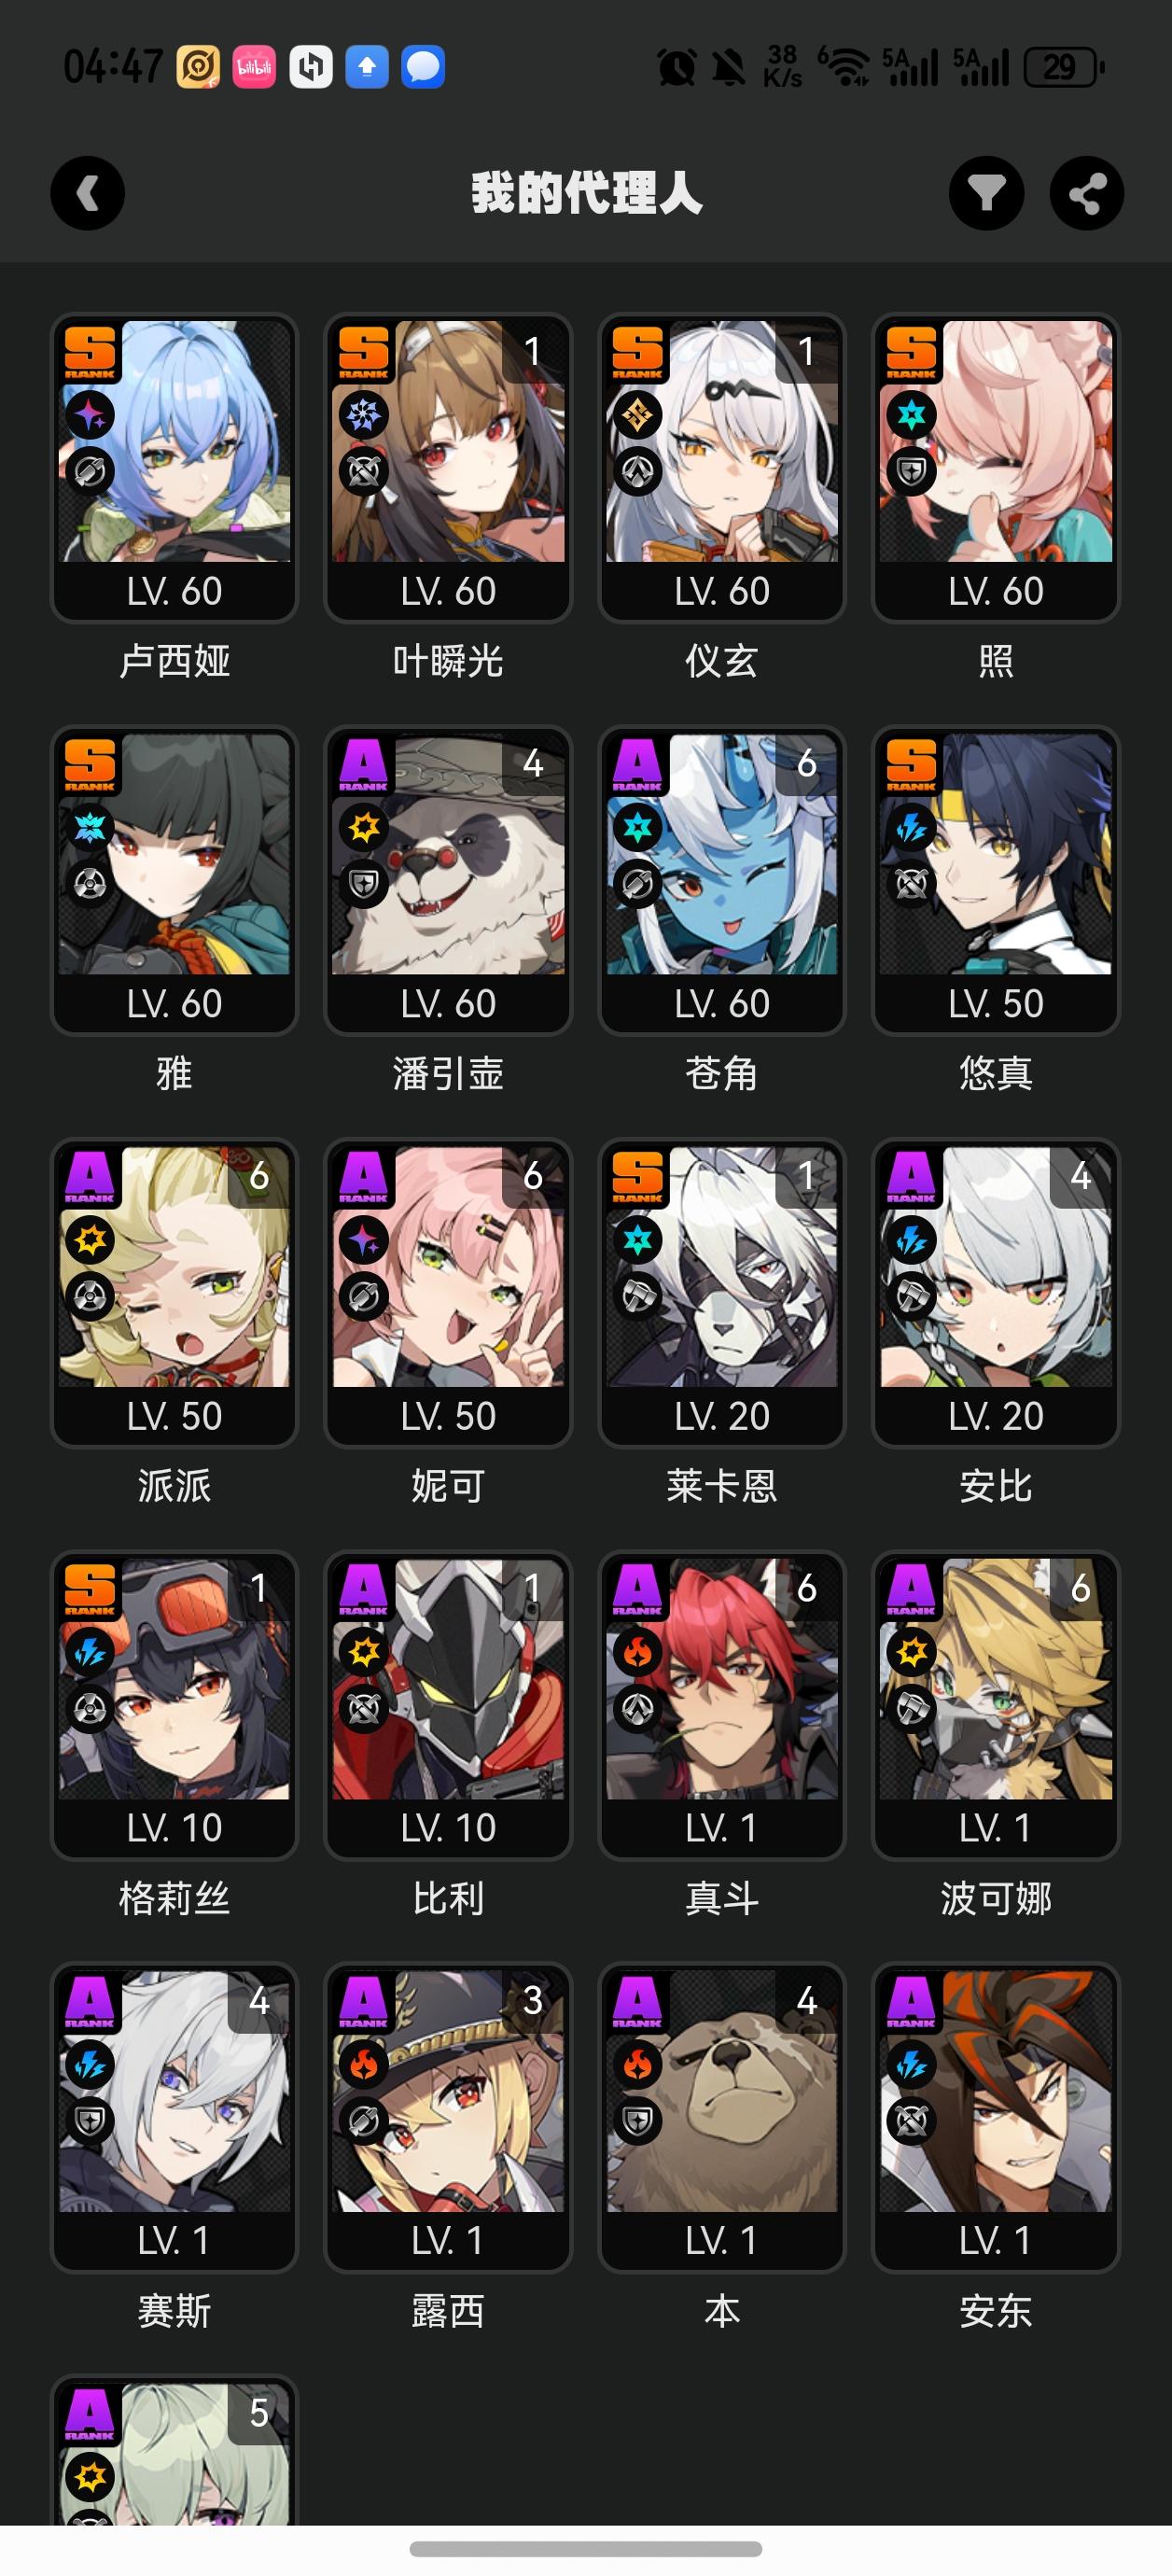Screen dimensions: 1172x2576
Task: Tap the electric attribute icon on 悠真
Action: (x=912, y=827)
